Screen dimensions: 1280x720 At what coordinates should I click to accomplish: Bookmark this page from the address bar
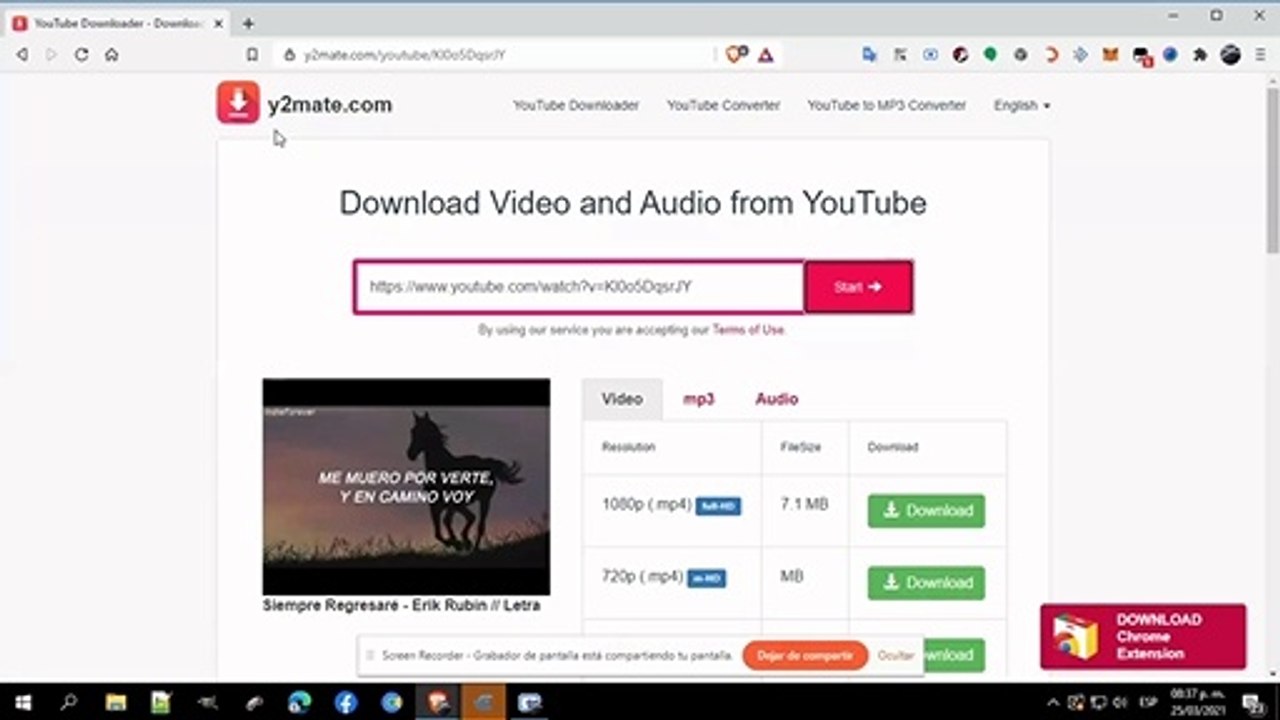252,55
